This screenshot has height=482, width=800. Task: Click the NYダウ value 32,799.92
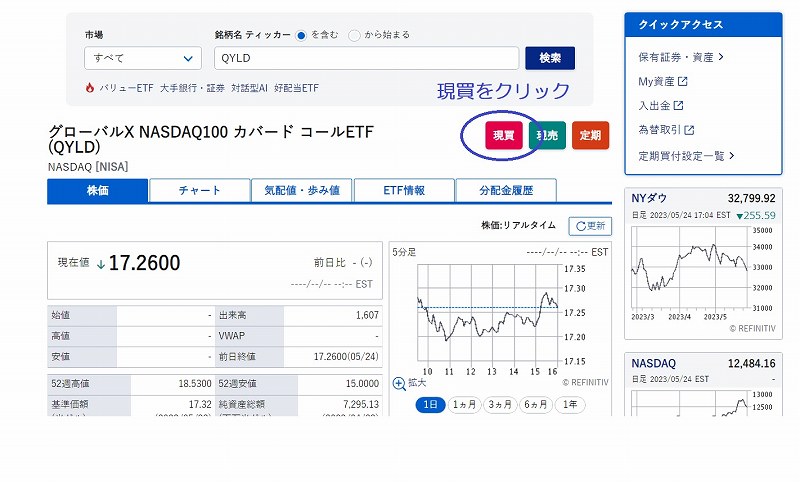point(752,198)
